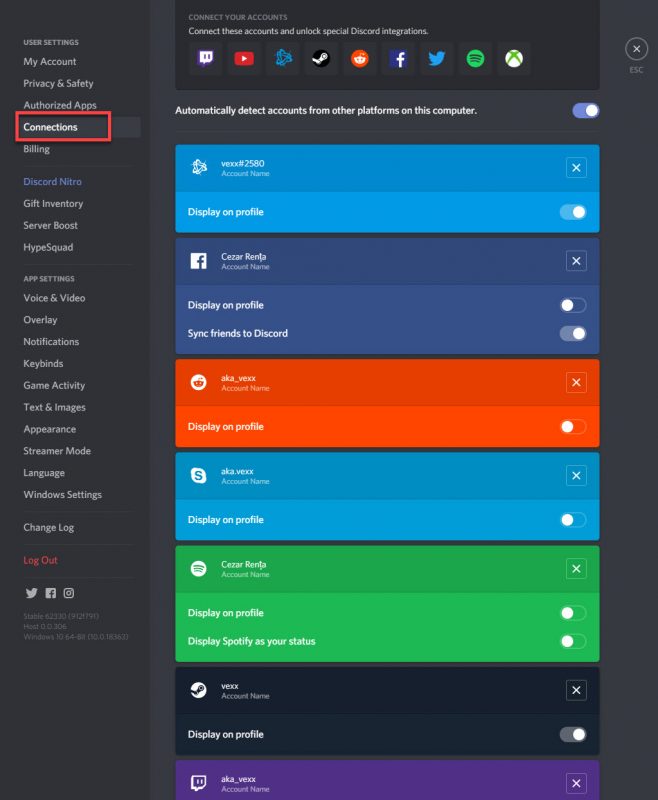The width and height of the screenshot is (658, 800).
Task: Open Discord's Instagram page from sidebar
Action: pyautogui.click(x=69, y=593)
